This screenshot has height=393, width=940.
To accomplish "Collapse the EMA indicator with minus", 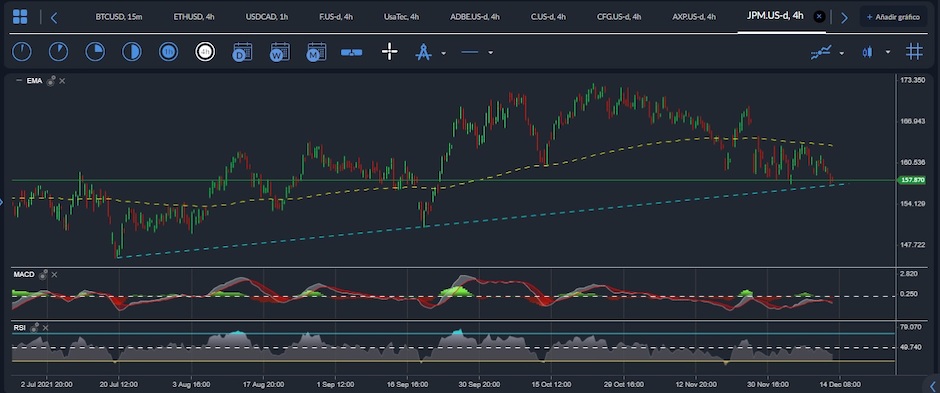I will tap(19, 80).
